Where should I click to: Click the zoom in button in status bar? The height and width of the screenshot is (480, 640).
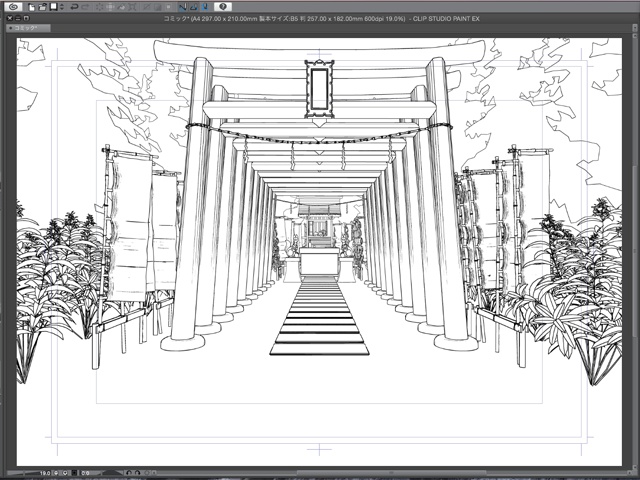coord(64,473)
